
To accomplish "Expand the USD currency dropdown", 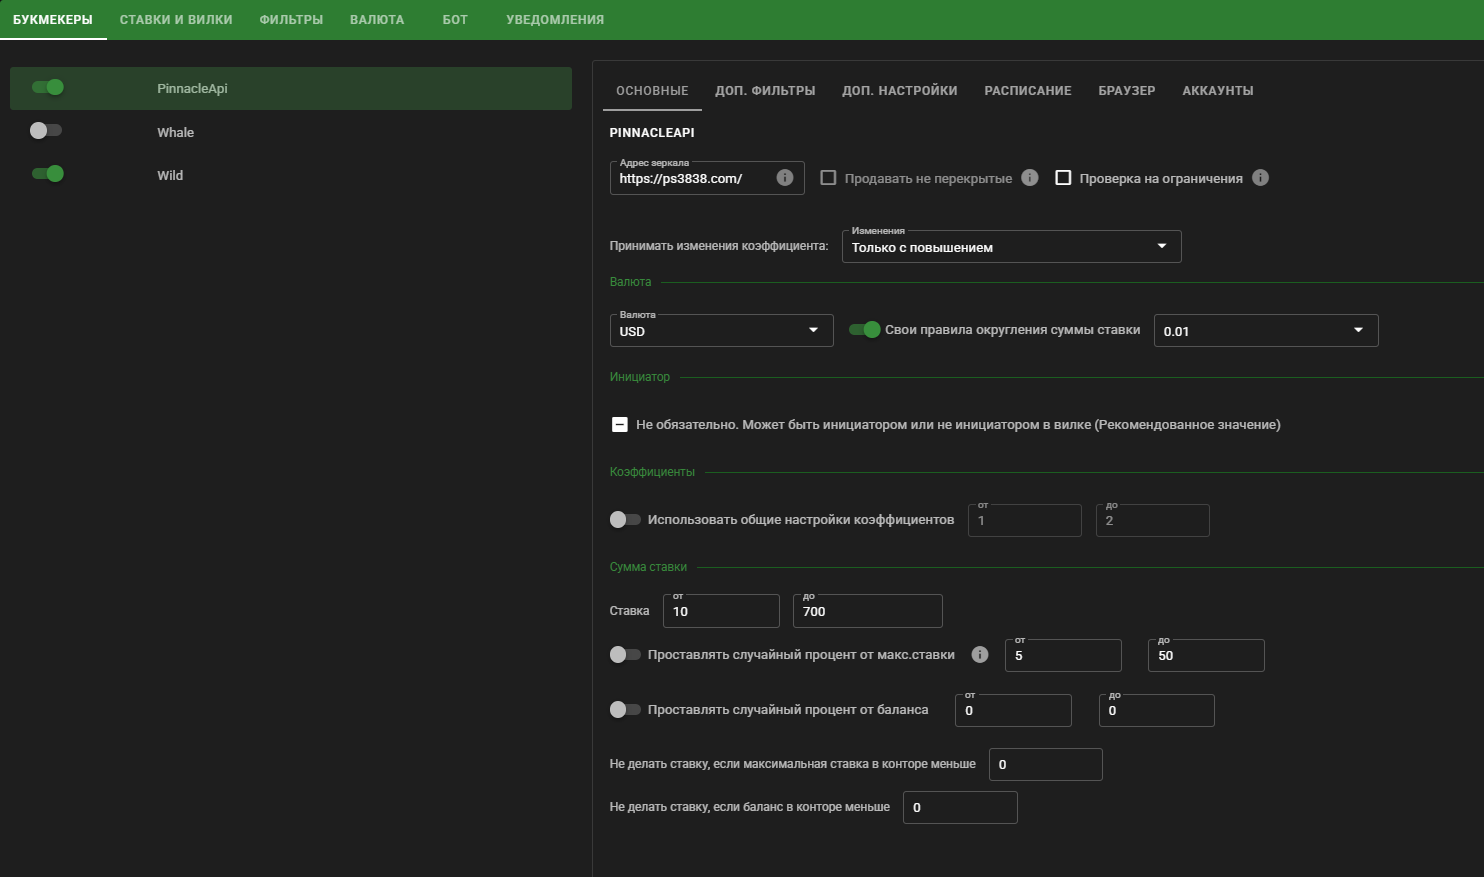I will pyautogui.click(x=721, y=331).
